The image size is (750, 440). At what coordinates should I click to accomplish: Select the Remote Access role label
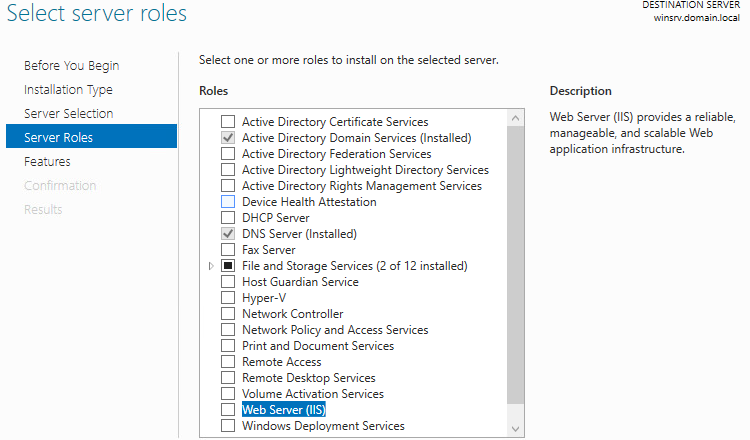point(282,362)
